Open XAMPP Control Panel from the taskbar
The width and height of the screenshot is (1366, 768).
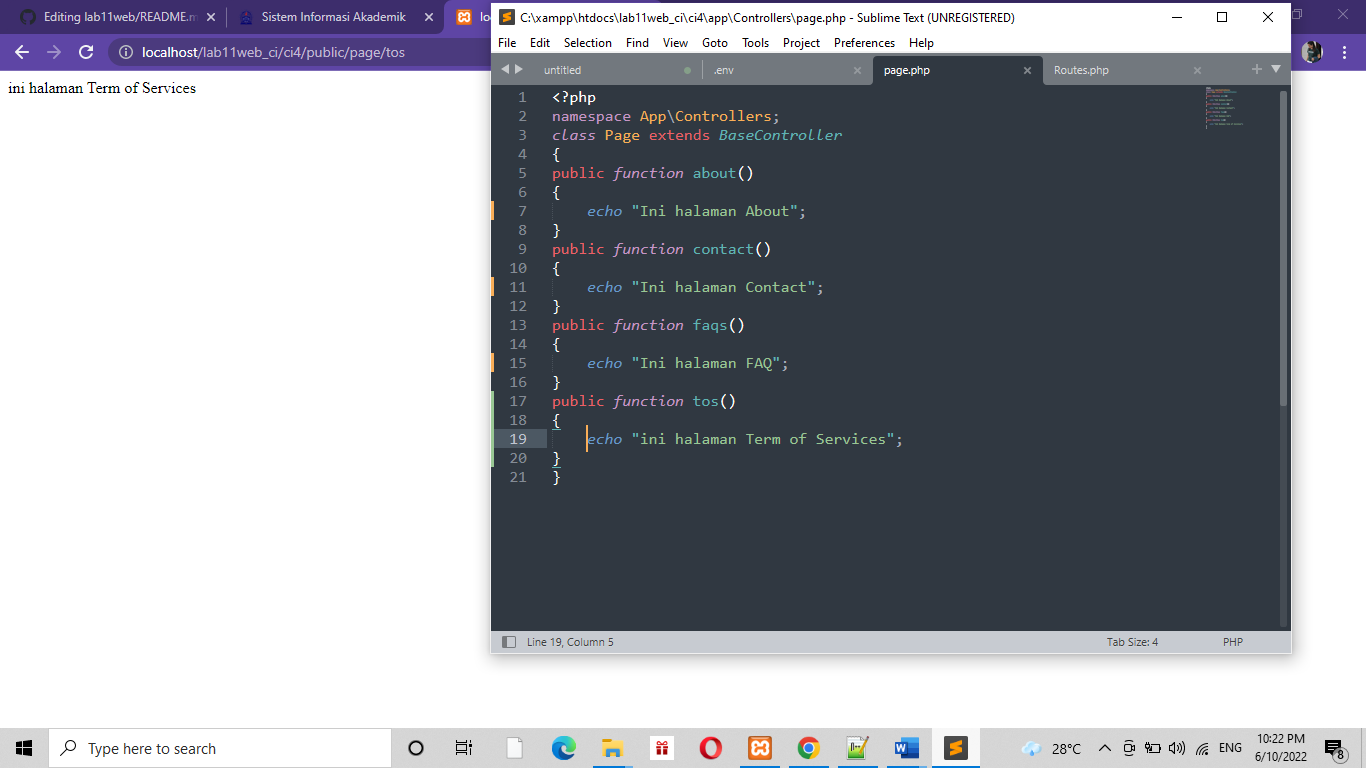[x=759, y=747]
